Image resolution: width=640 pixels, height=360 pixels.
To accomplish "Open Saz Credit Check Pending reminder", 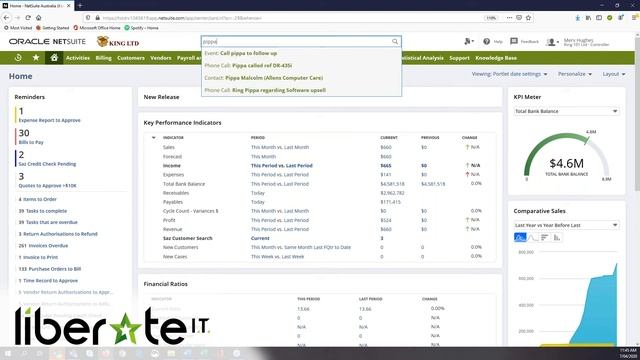I will [x=47, y=164].
